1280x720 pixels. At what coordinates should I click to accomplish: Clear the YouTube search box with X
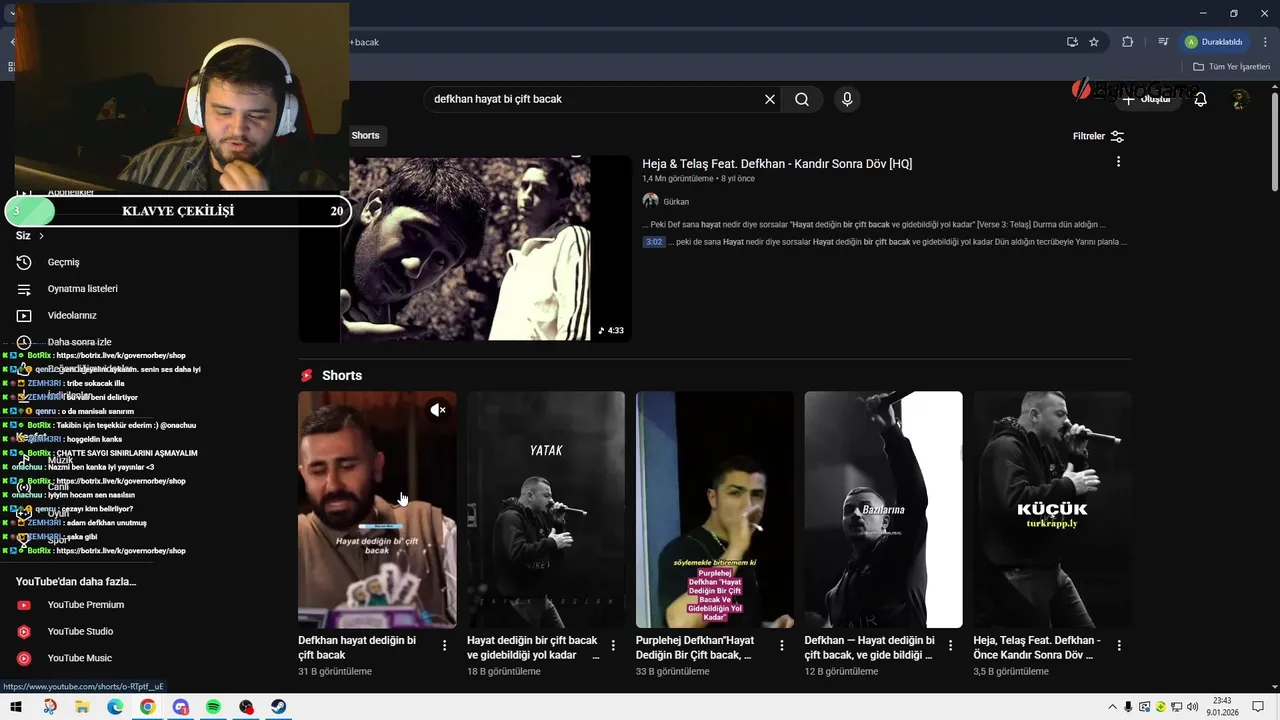click(770, 99)
